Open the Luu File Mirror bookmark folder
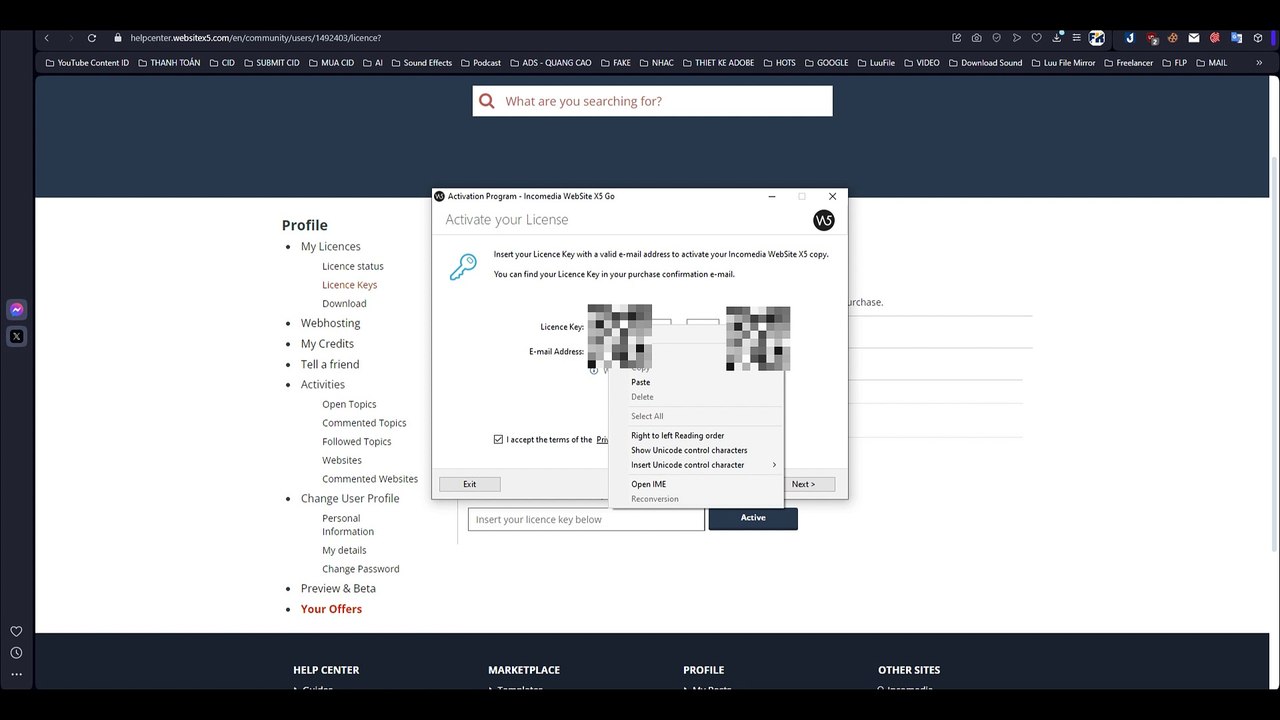This screenshot has height=720, width=1280. click(x=1063, y=63)
